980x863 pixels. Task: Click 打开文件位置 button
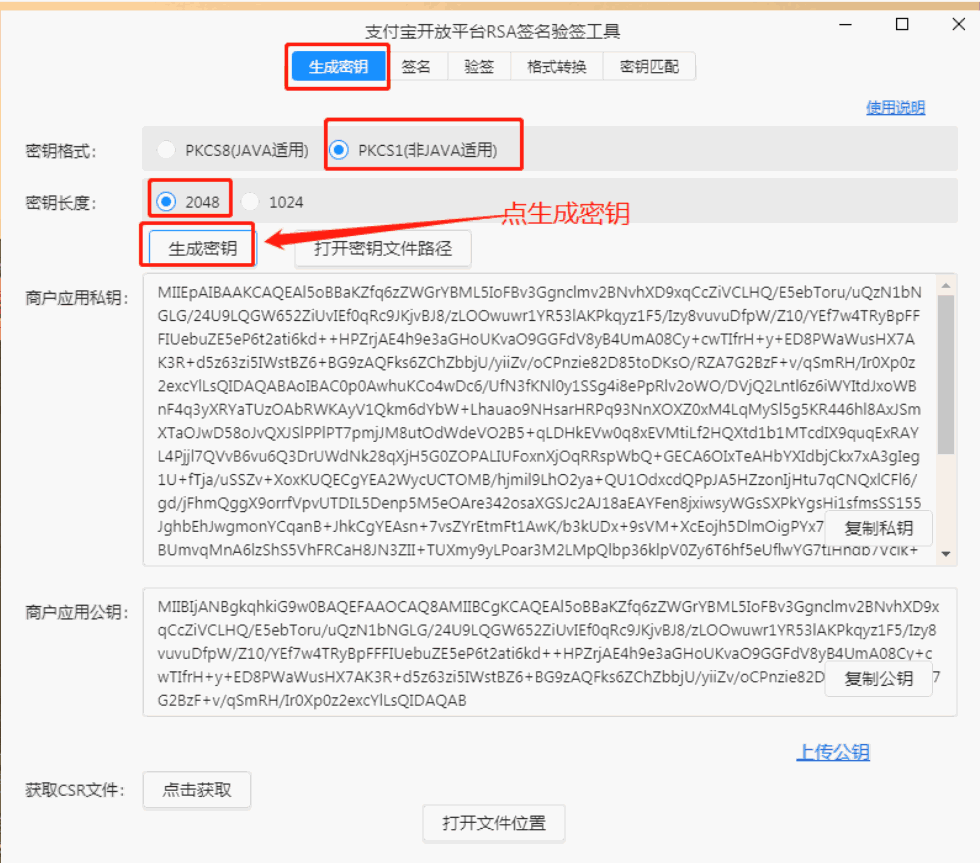[x=494, y=823]
